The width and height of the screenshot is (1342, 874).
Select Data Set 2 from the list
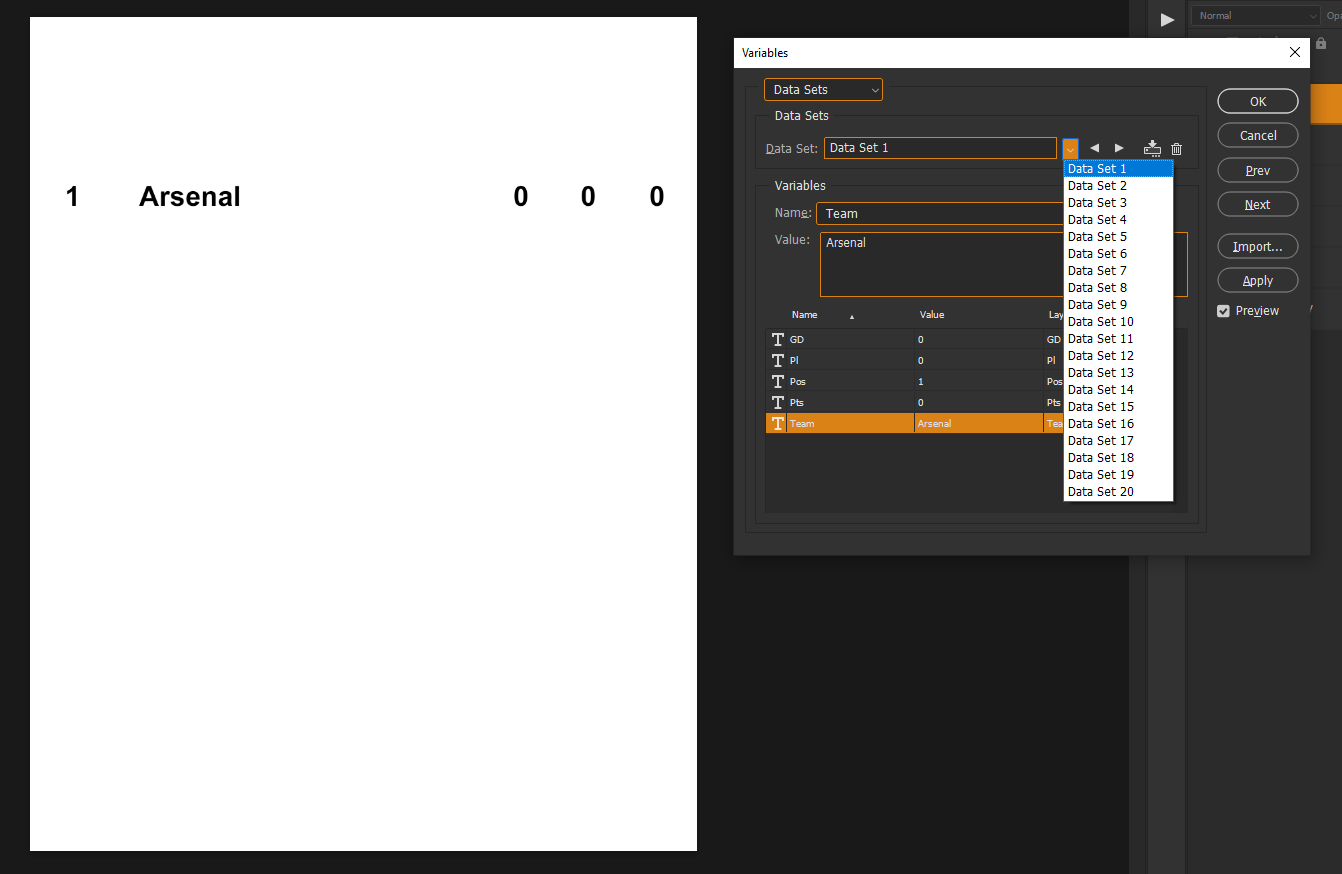1118,186
